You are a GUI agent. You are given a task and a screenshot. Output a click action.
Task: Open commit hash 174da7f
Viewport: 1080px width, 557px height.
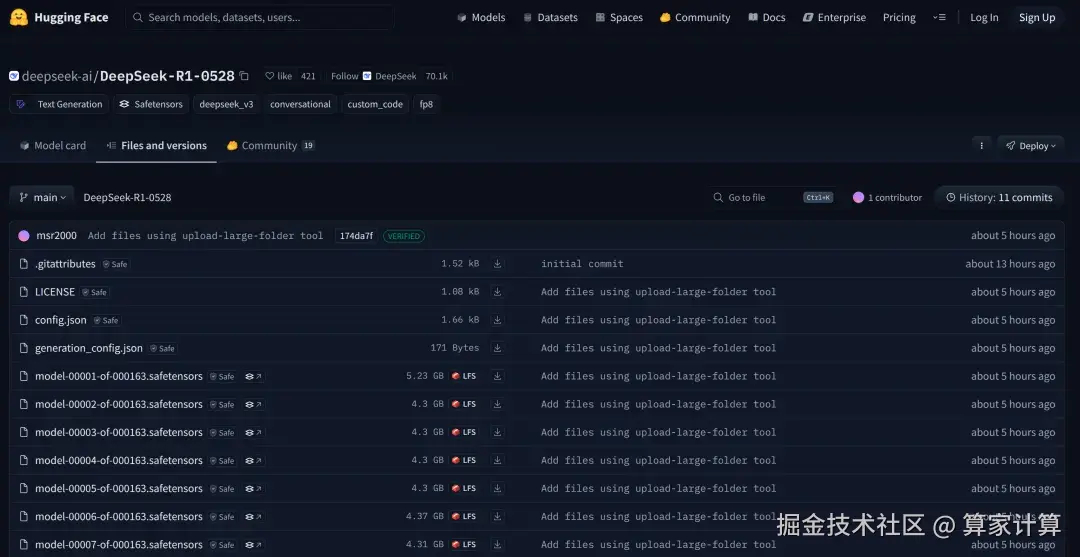pyautogui.click(x=356, y=236)
